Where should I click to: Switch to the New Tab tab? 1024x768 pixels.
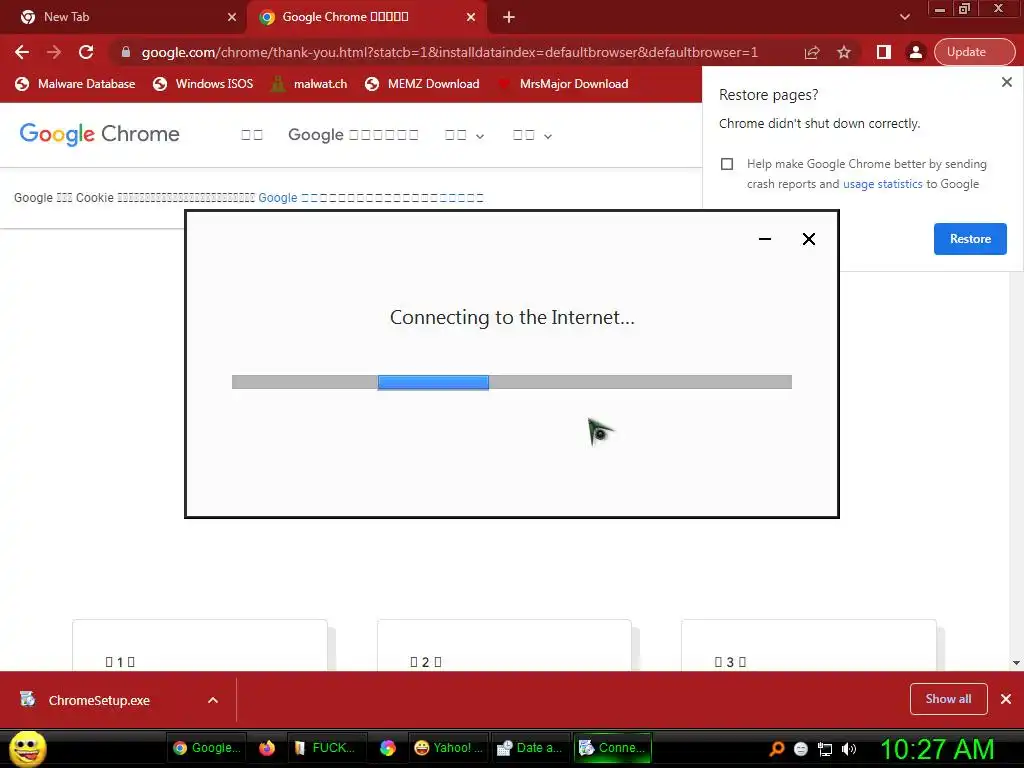(x=124, y=17)
